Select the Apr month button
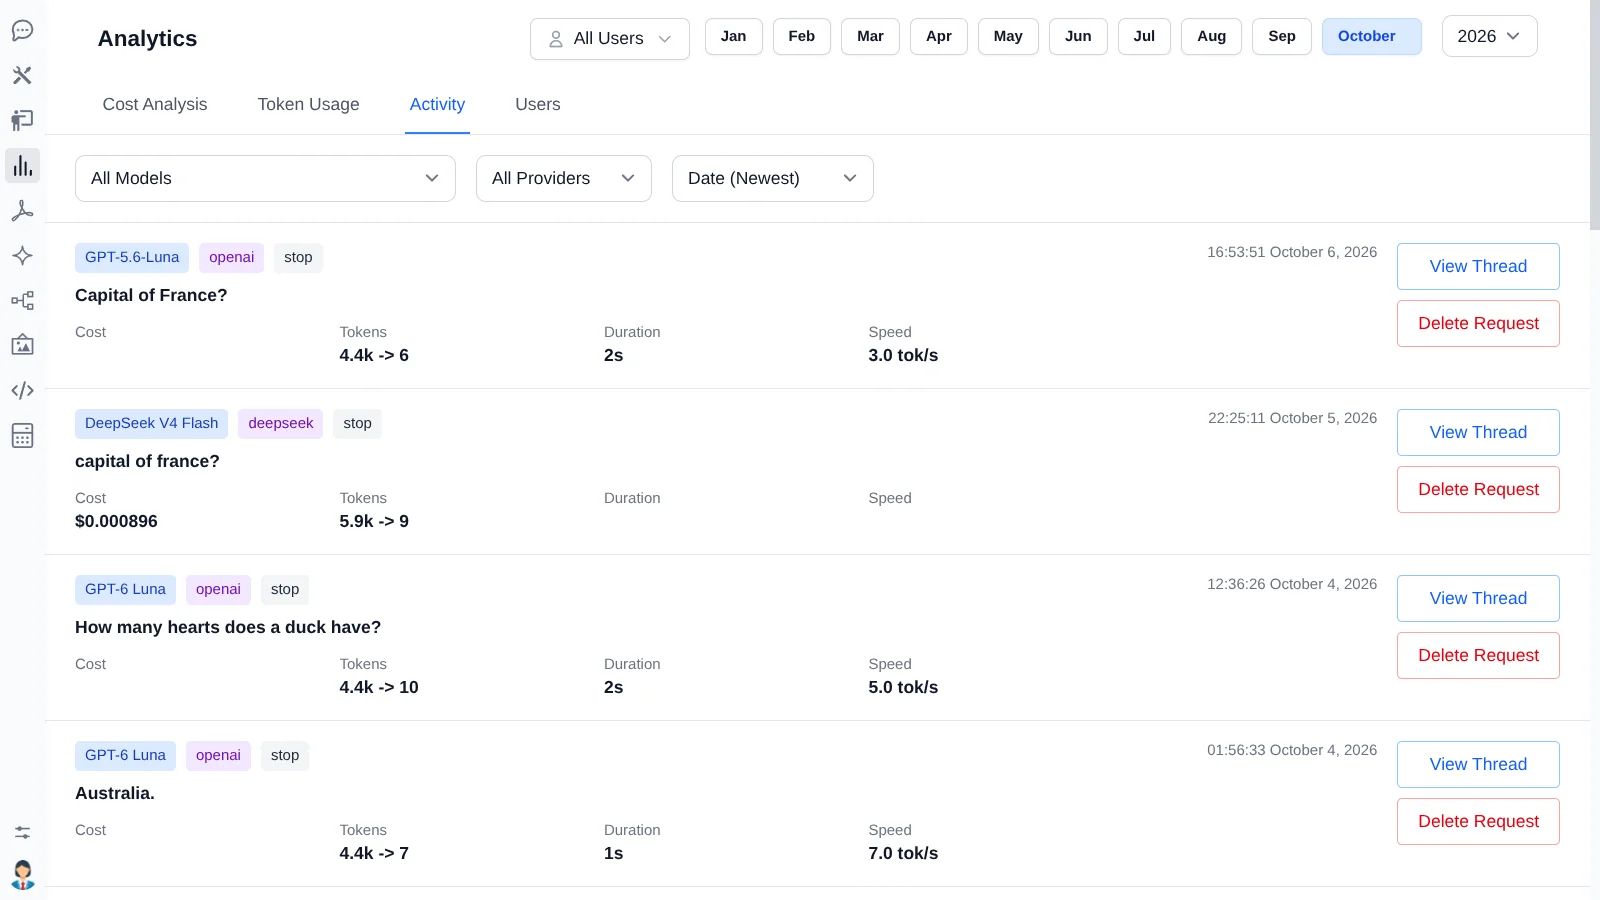This screenshot has width=1600, height=900. point(939,36)
